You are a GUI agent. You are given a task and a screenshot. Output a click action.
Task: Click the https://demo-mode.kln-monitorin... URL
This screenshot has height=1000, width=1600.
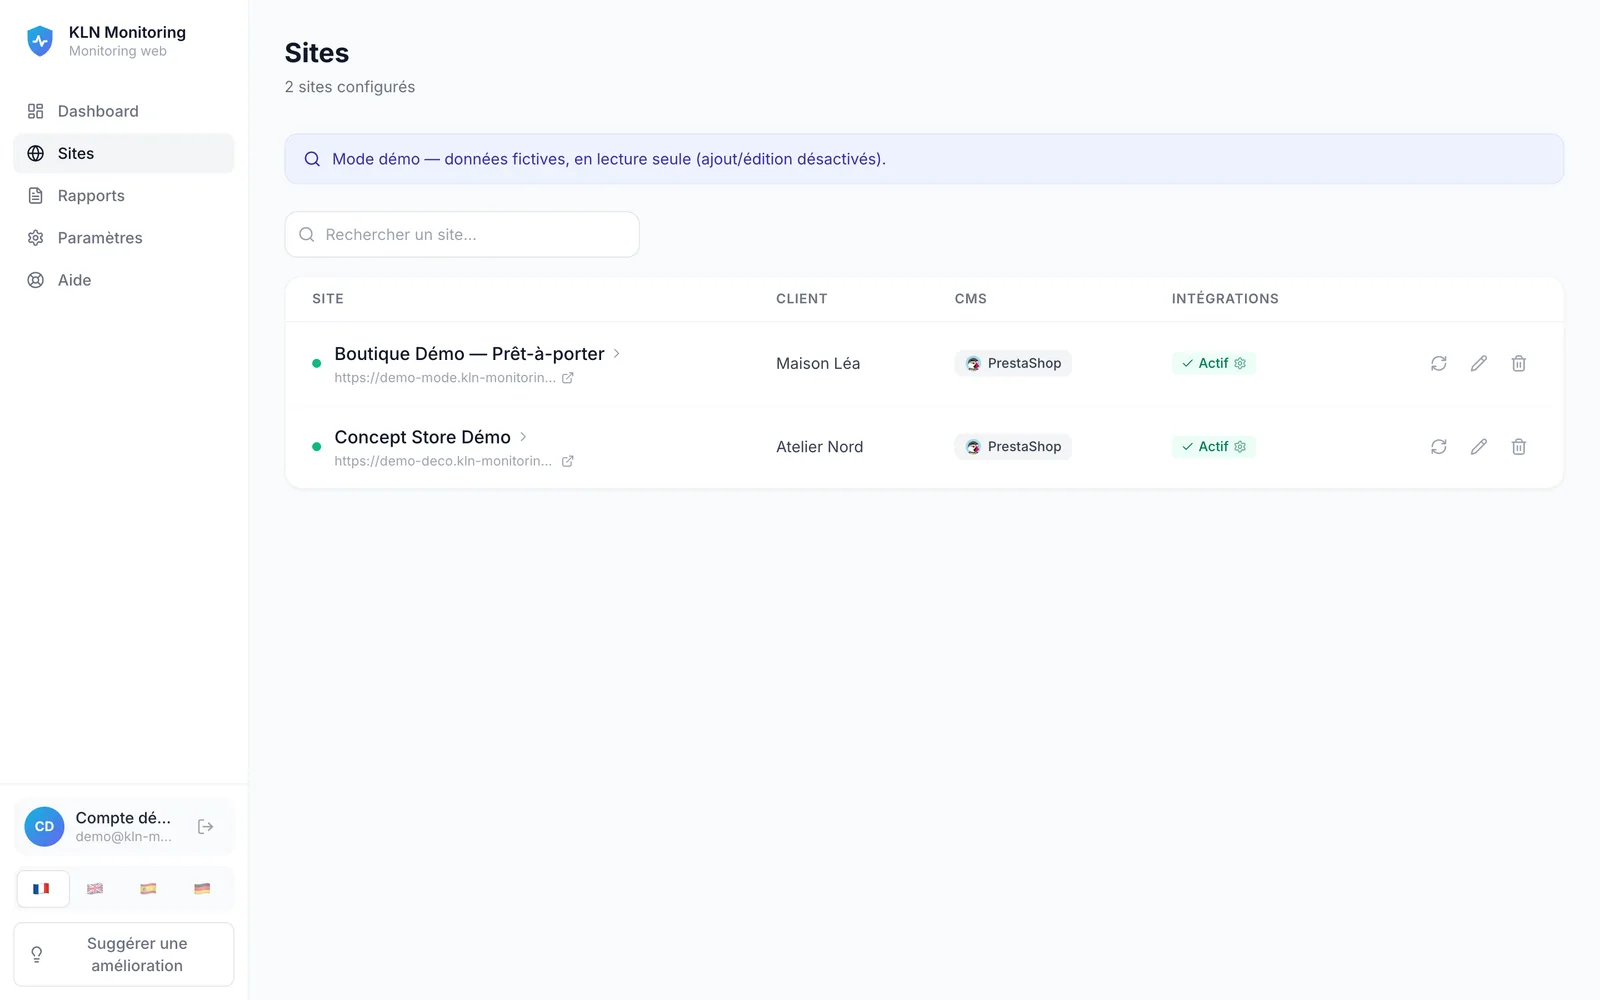point(444,378)
